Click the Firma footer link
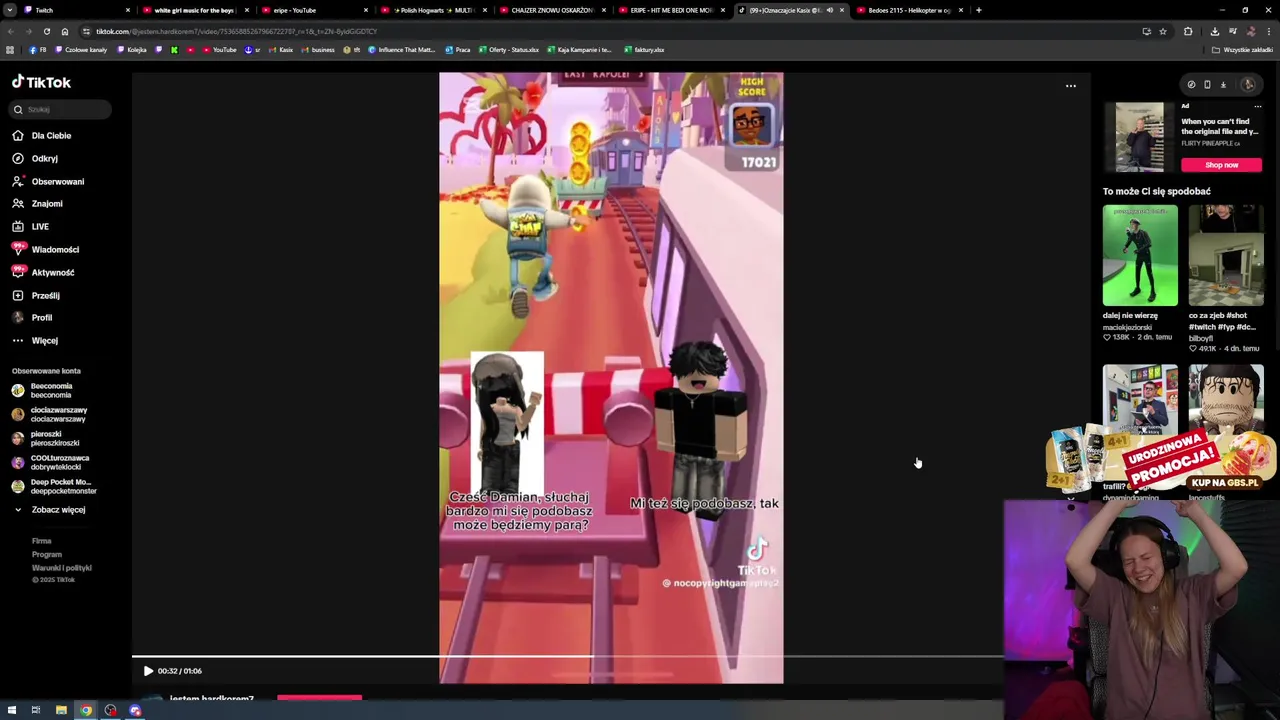This screenshot has height=720, width=1280. click(x=41, y=541)
